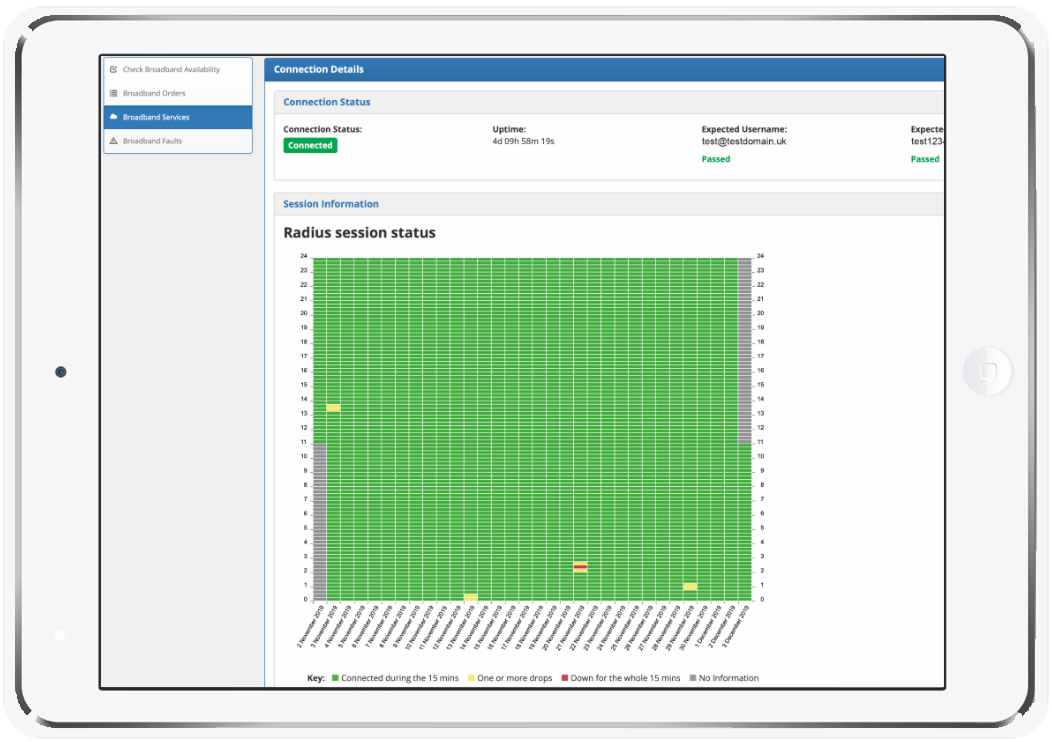Click the red downtime cell on the chart
Screen dimensions: 1052x742
[580, 567]
